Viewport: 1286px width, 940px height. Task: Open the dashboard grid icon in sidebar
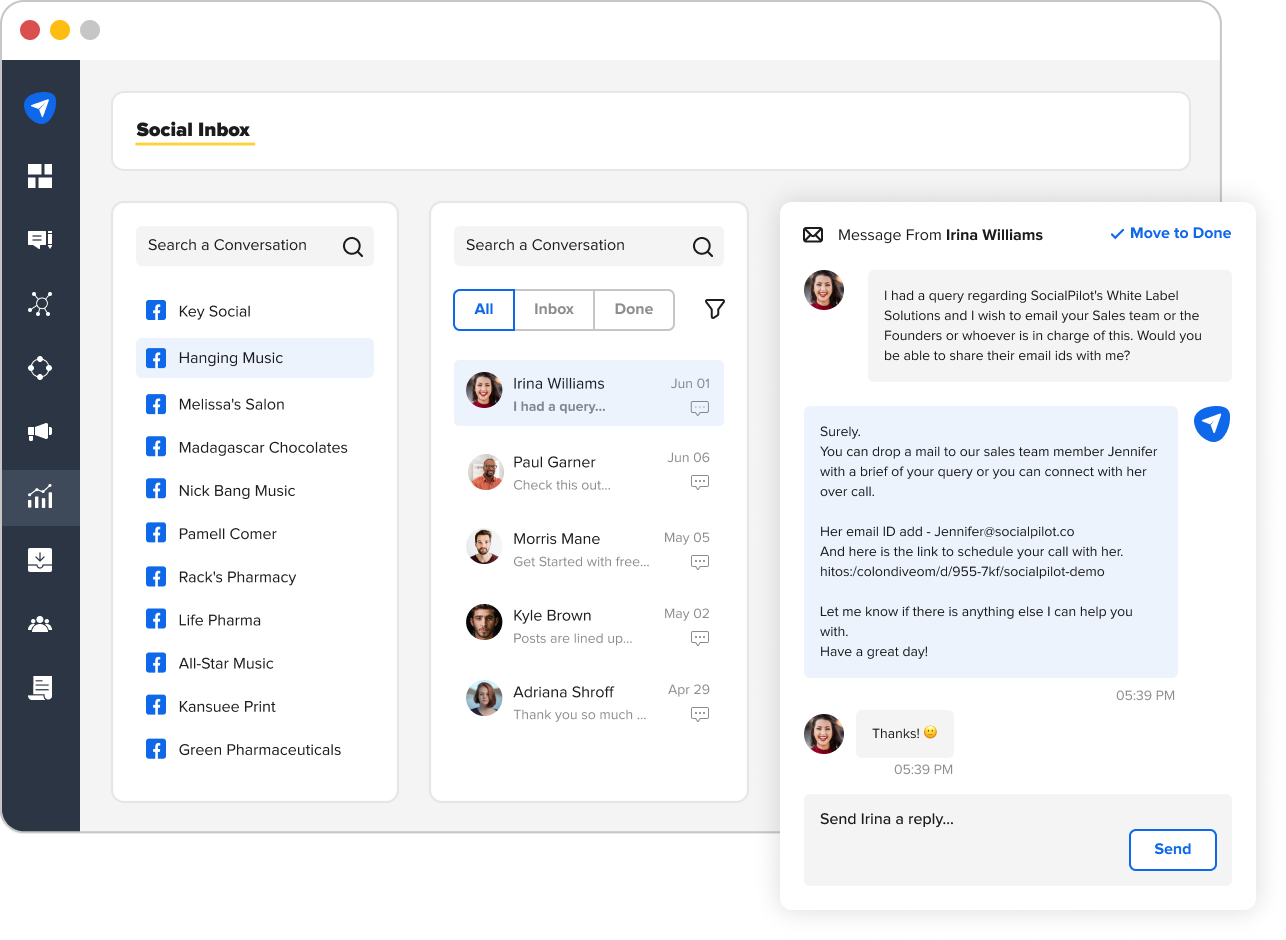40,176
